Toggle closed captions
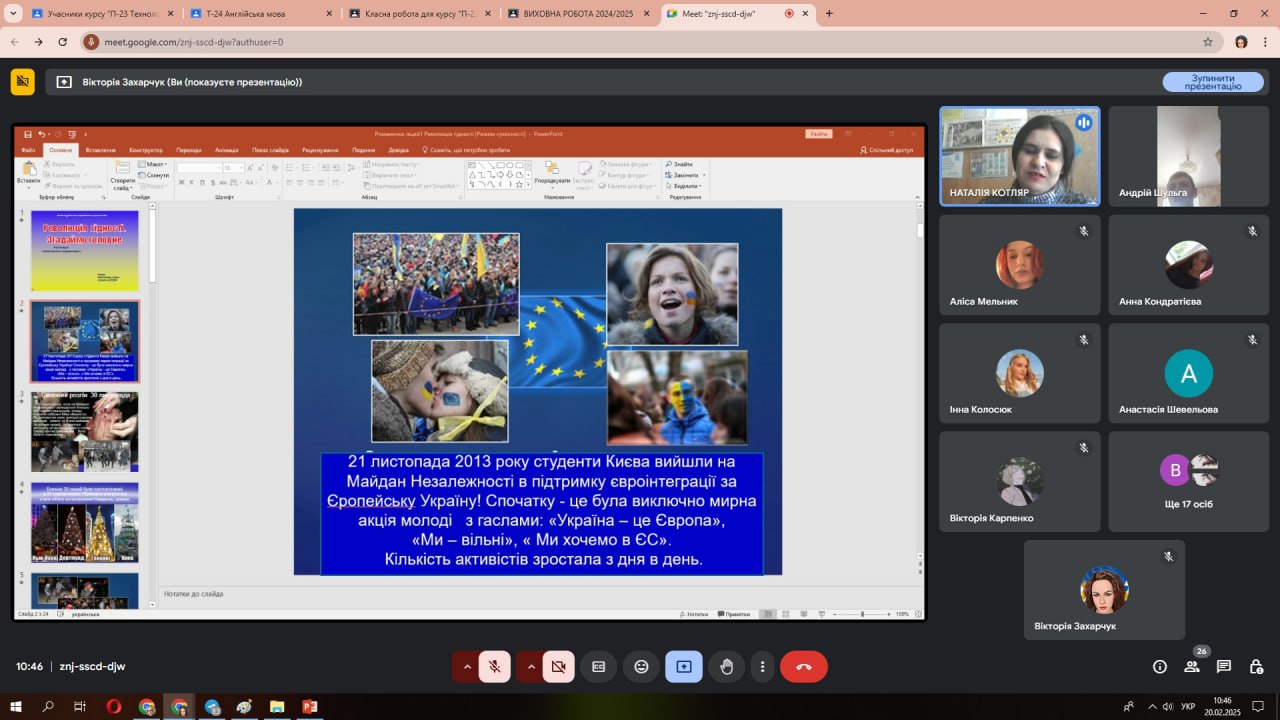1280x720 pixels. click(598, 666)
